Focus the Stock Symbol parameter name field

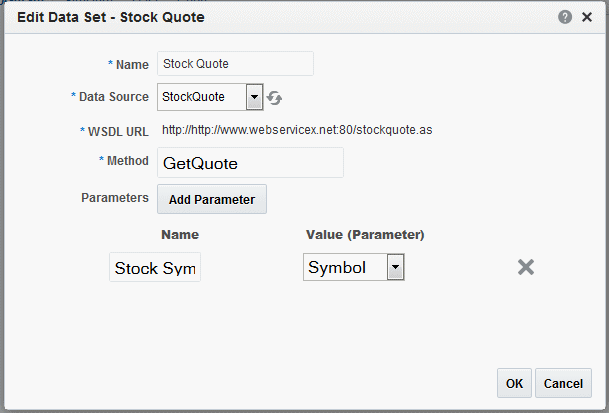tap(155, 268)
